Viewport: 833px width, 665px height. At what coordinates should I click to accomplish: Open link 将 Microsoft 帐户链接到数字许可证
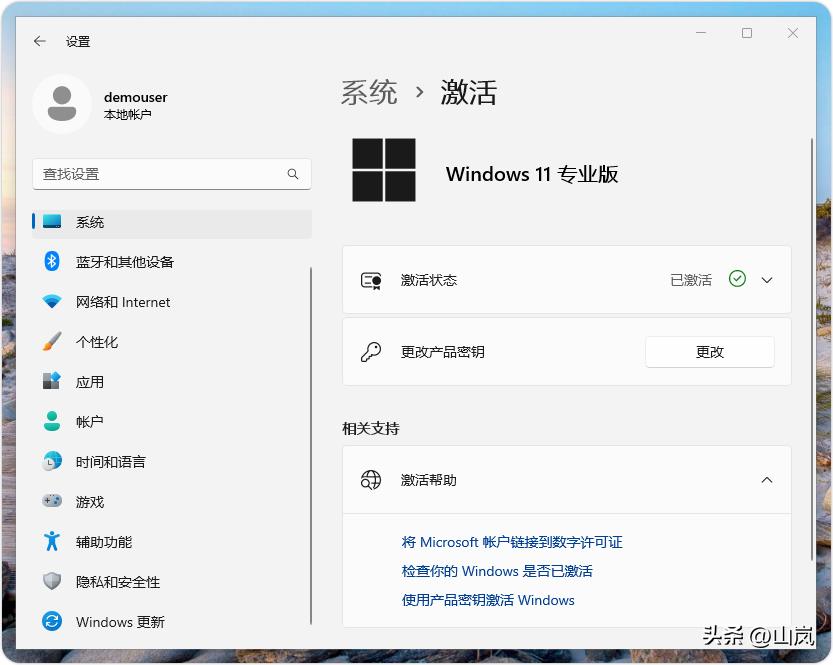(512, 542)
